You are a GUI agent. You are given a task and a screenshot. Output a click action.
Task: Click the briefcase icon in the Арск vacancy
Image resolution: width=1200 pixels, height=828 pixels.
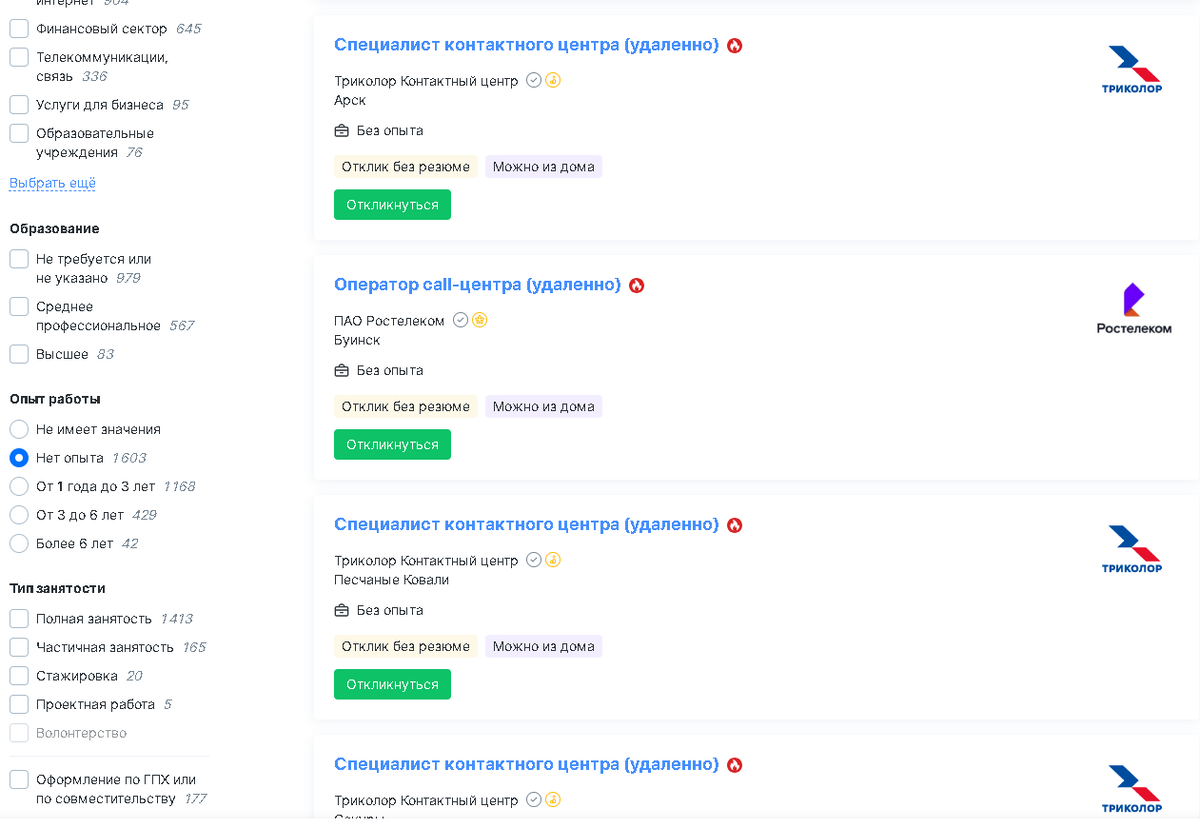tap(342, 131)
